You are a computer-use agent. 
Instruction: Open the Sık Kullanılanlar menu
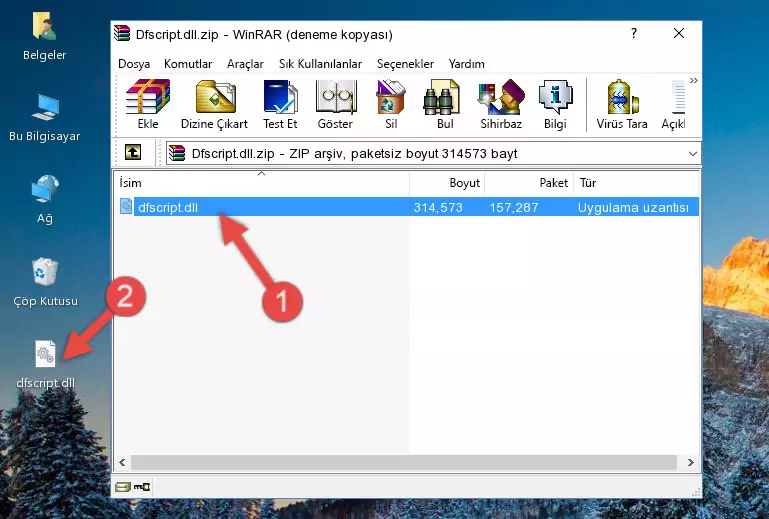pyautogui.click(x=320, y=64)
